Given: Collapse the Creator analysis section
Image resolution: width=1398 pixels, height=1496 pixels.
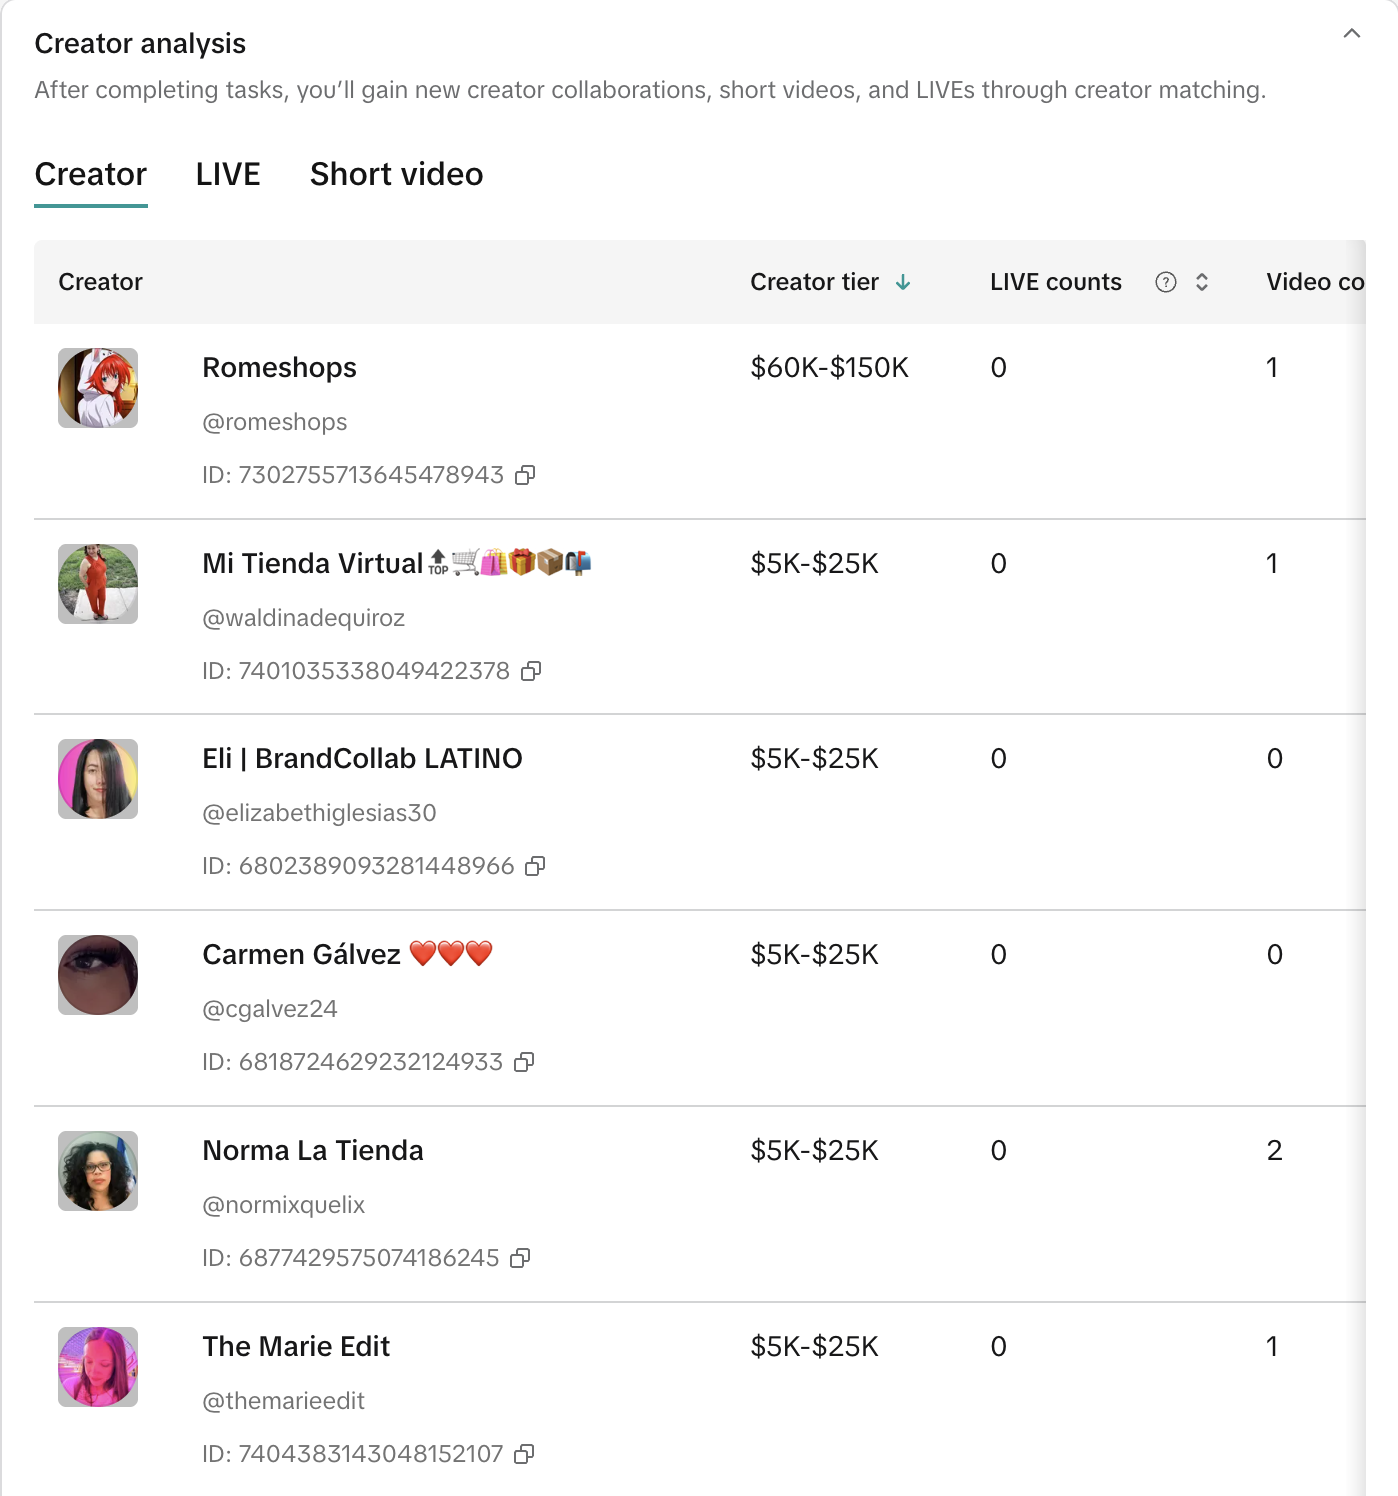Looking at the screenshot, I should (1351, 34).
